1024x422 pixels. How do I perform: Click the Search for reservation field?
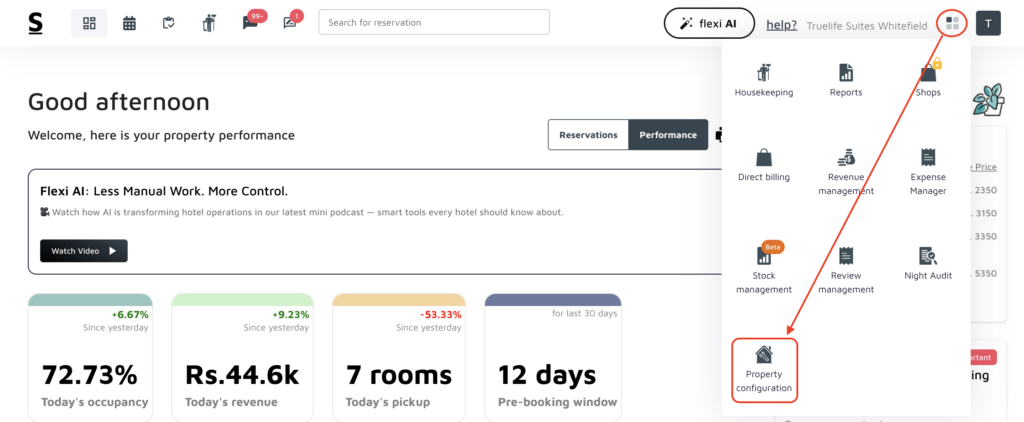433,22
